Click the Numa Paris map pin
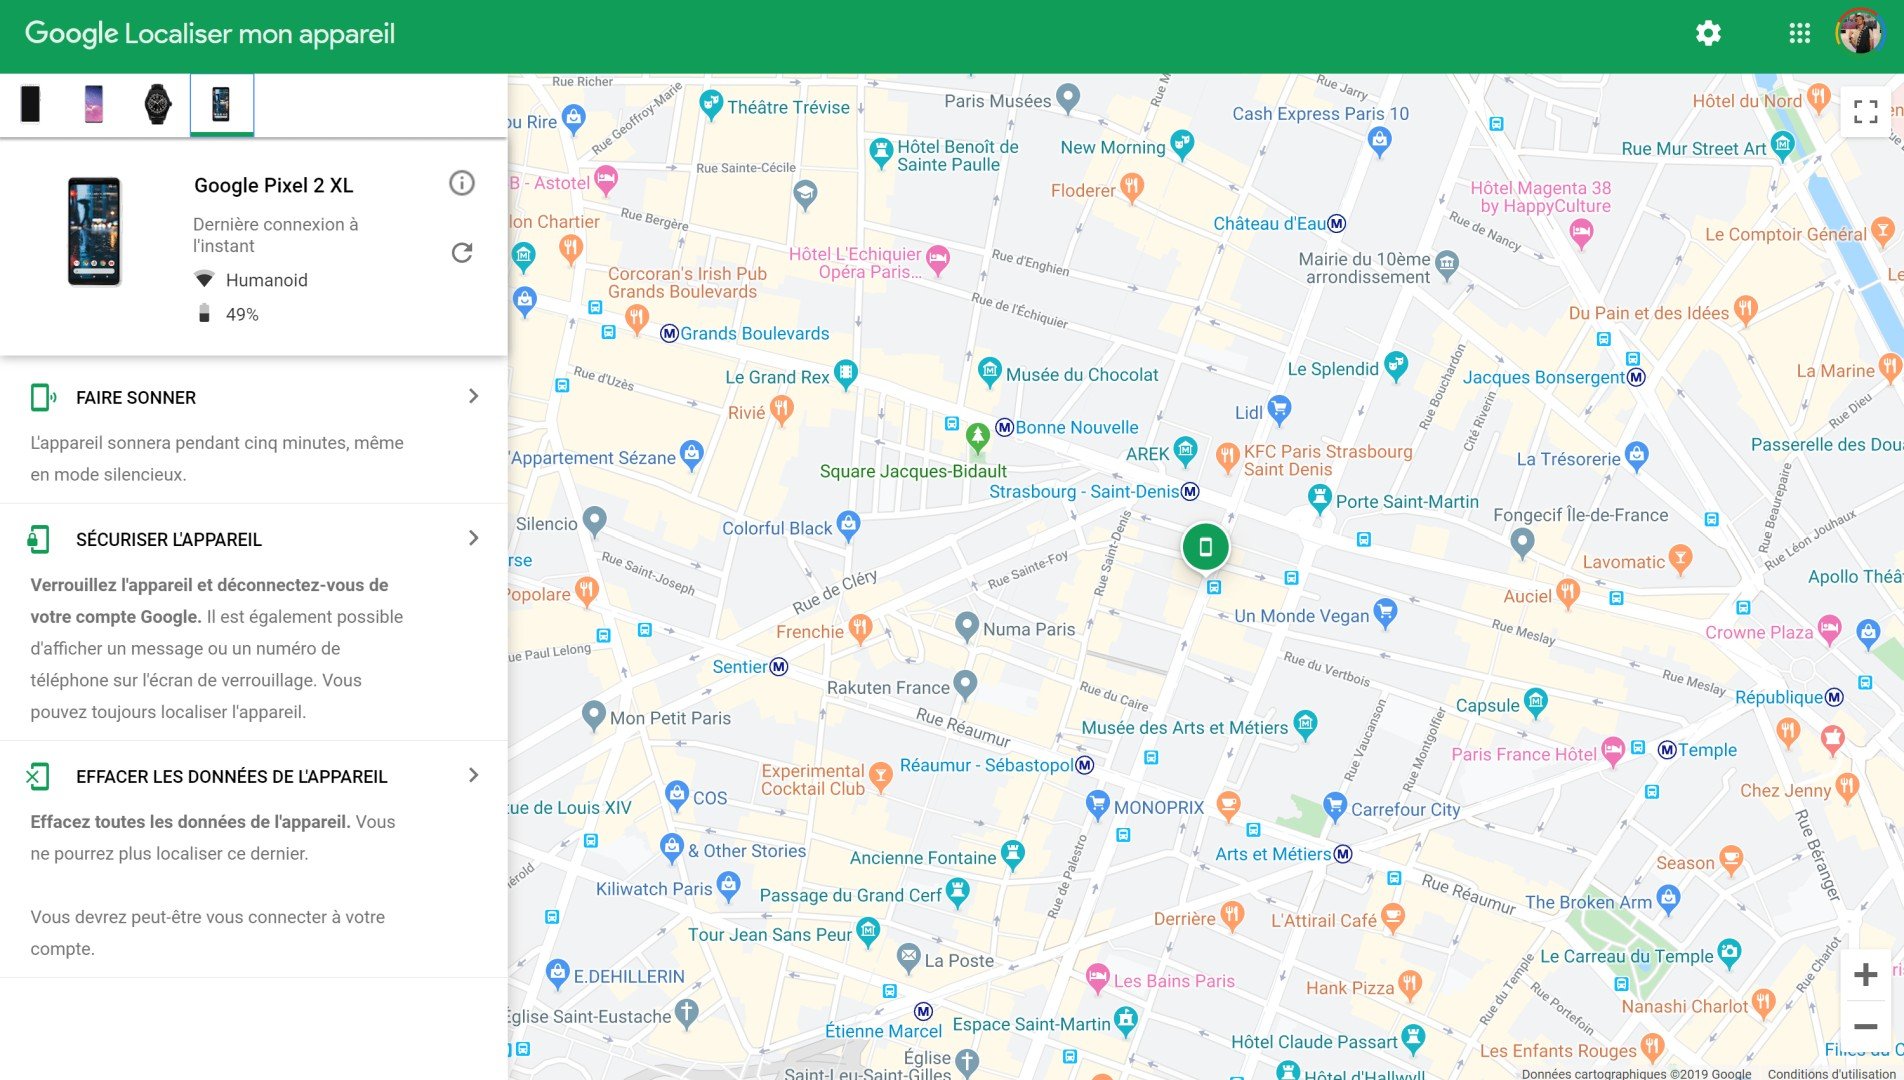Screen dimensions: 1904x1080 tap(966, 627)
